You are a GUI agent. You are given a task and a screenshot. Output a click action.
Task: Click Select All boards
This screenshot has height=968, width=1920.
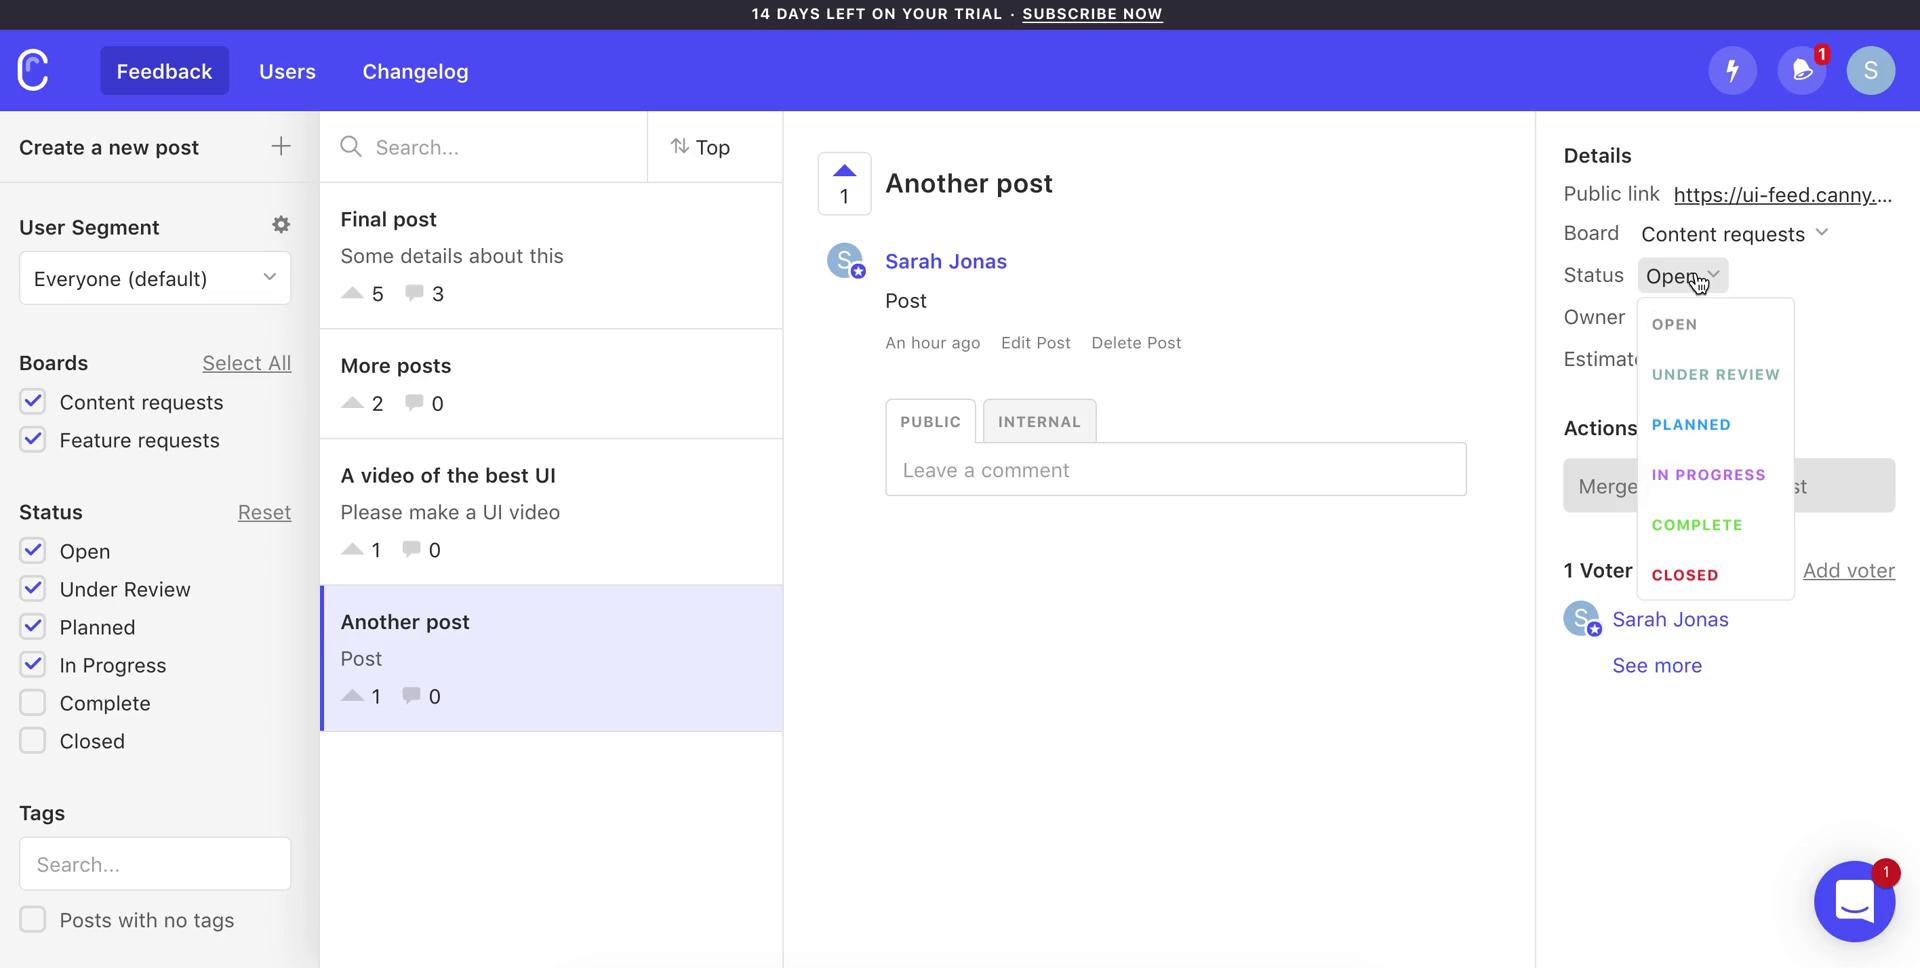coord(247,363)
